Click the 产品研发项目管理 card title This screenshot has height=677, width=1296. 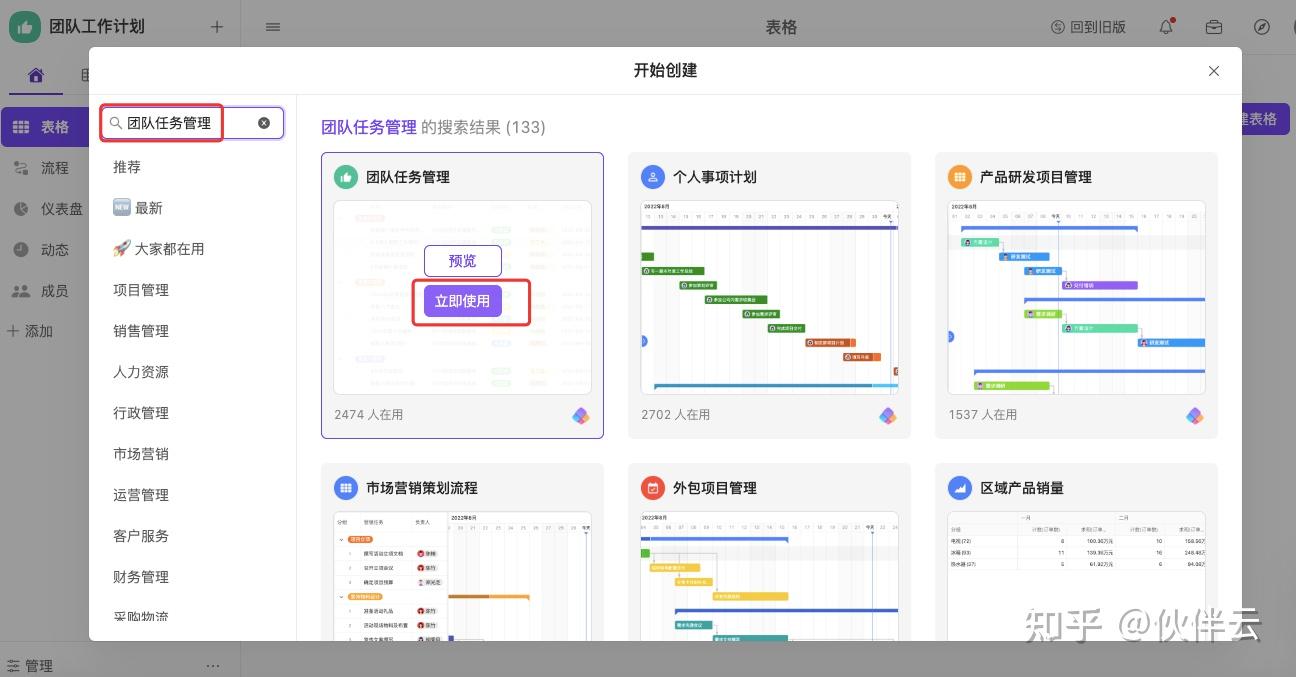coord(1036,177)
